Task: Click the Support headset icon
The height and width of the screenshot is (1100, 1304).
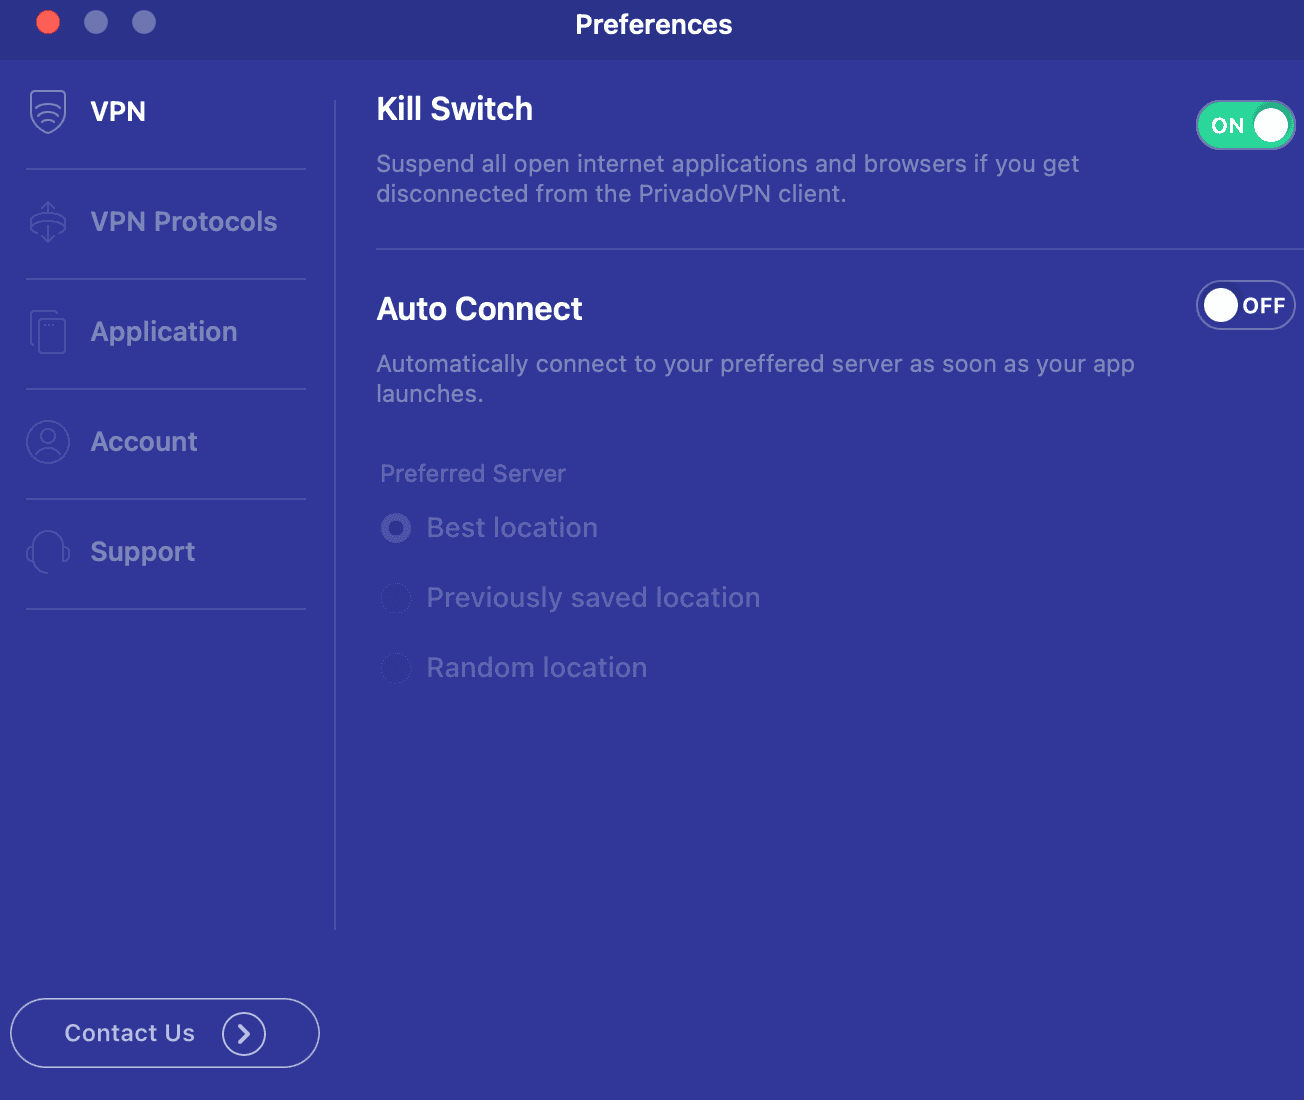Action: 48,552
